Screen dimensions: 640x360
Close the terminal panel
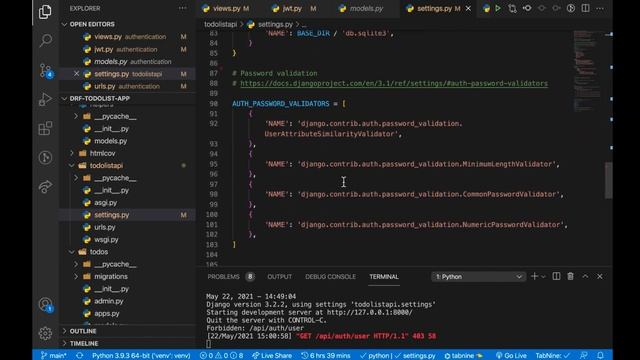tap(600, 276)
